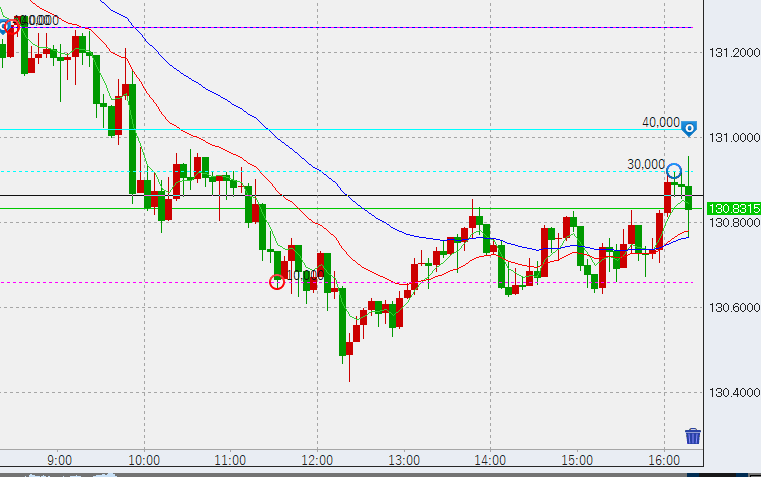This screenshot has height=477, width=761.
Task: Click the 16:00 time axis label
Action: [663, 461]
